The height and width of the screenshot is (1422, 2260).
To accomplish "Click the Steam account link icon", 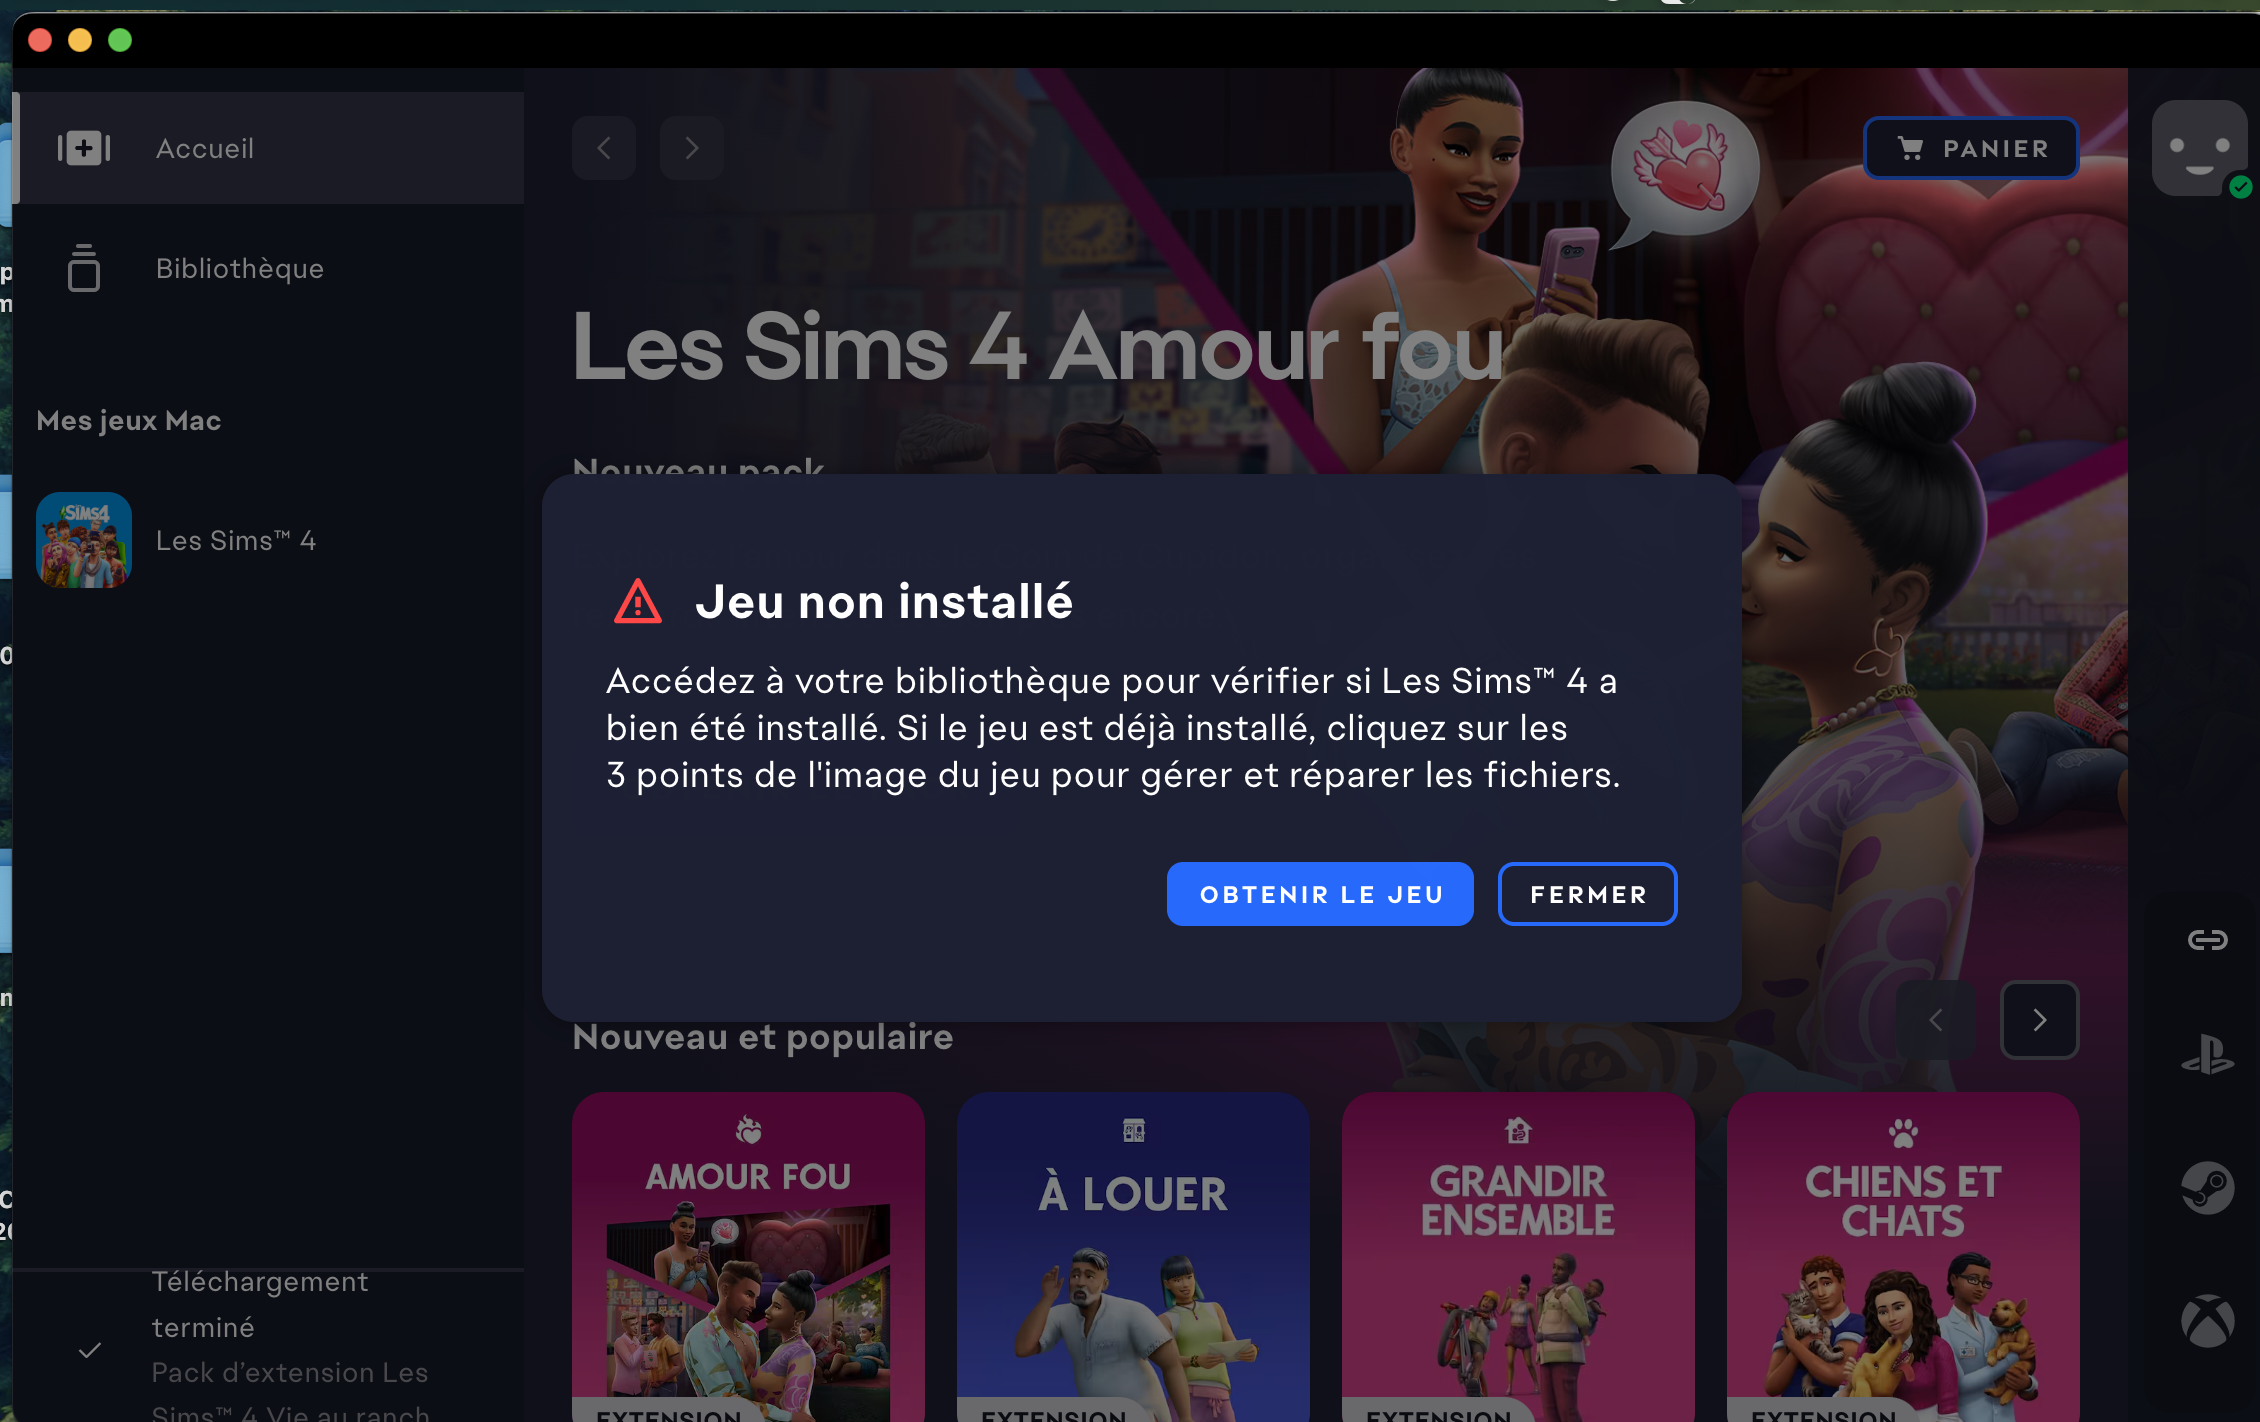I will (x=2207, y=1187).
